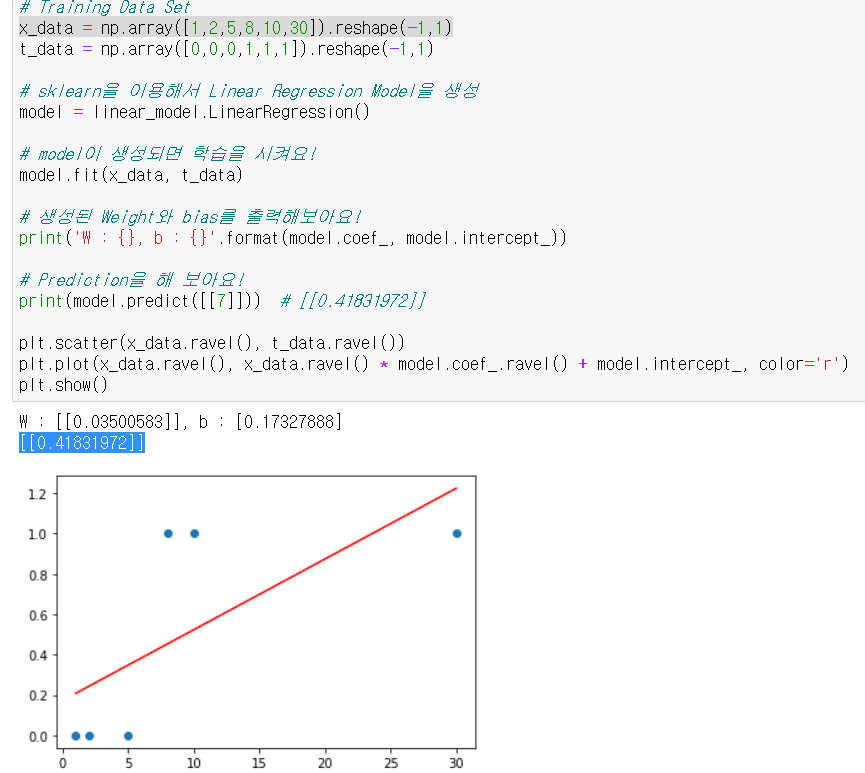This screenshot has width=865, height=773.
Task: Click the scatter point at x=10
Action: [x=194, y=534]
